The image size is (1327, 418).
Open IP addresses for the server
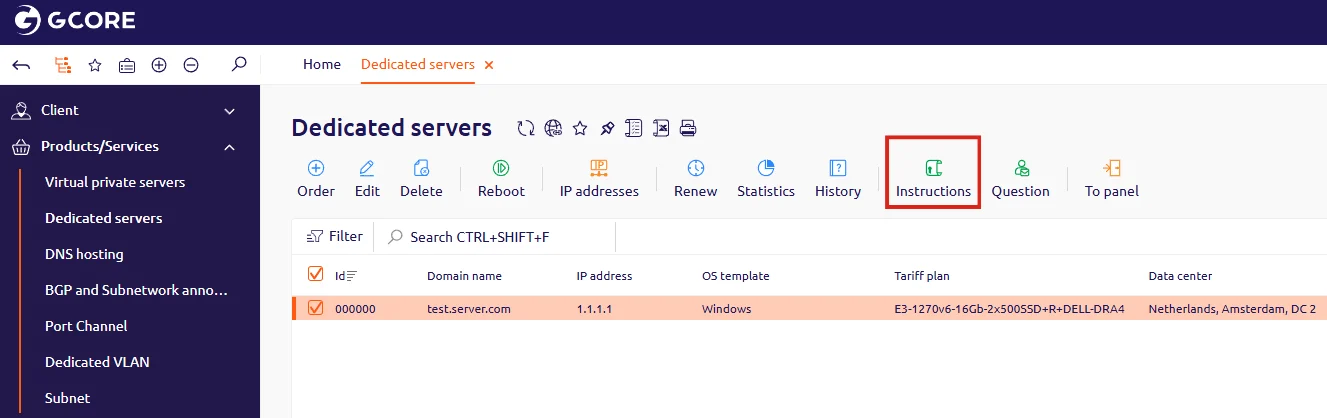coord(599,179)
